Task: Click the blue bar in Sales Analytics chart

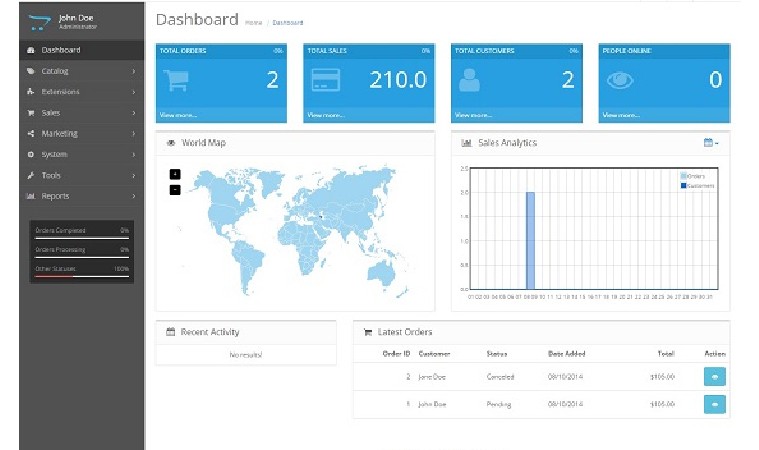Action: click(x=531, y=240)
